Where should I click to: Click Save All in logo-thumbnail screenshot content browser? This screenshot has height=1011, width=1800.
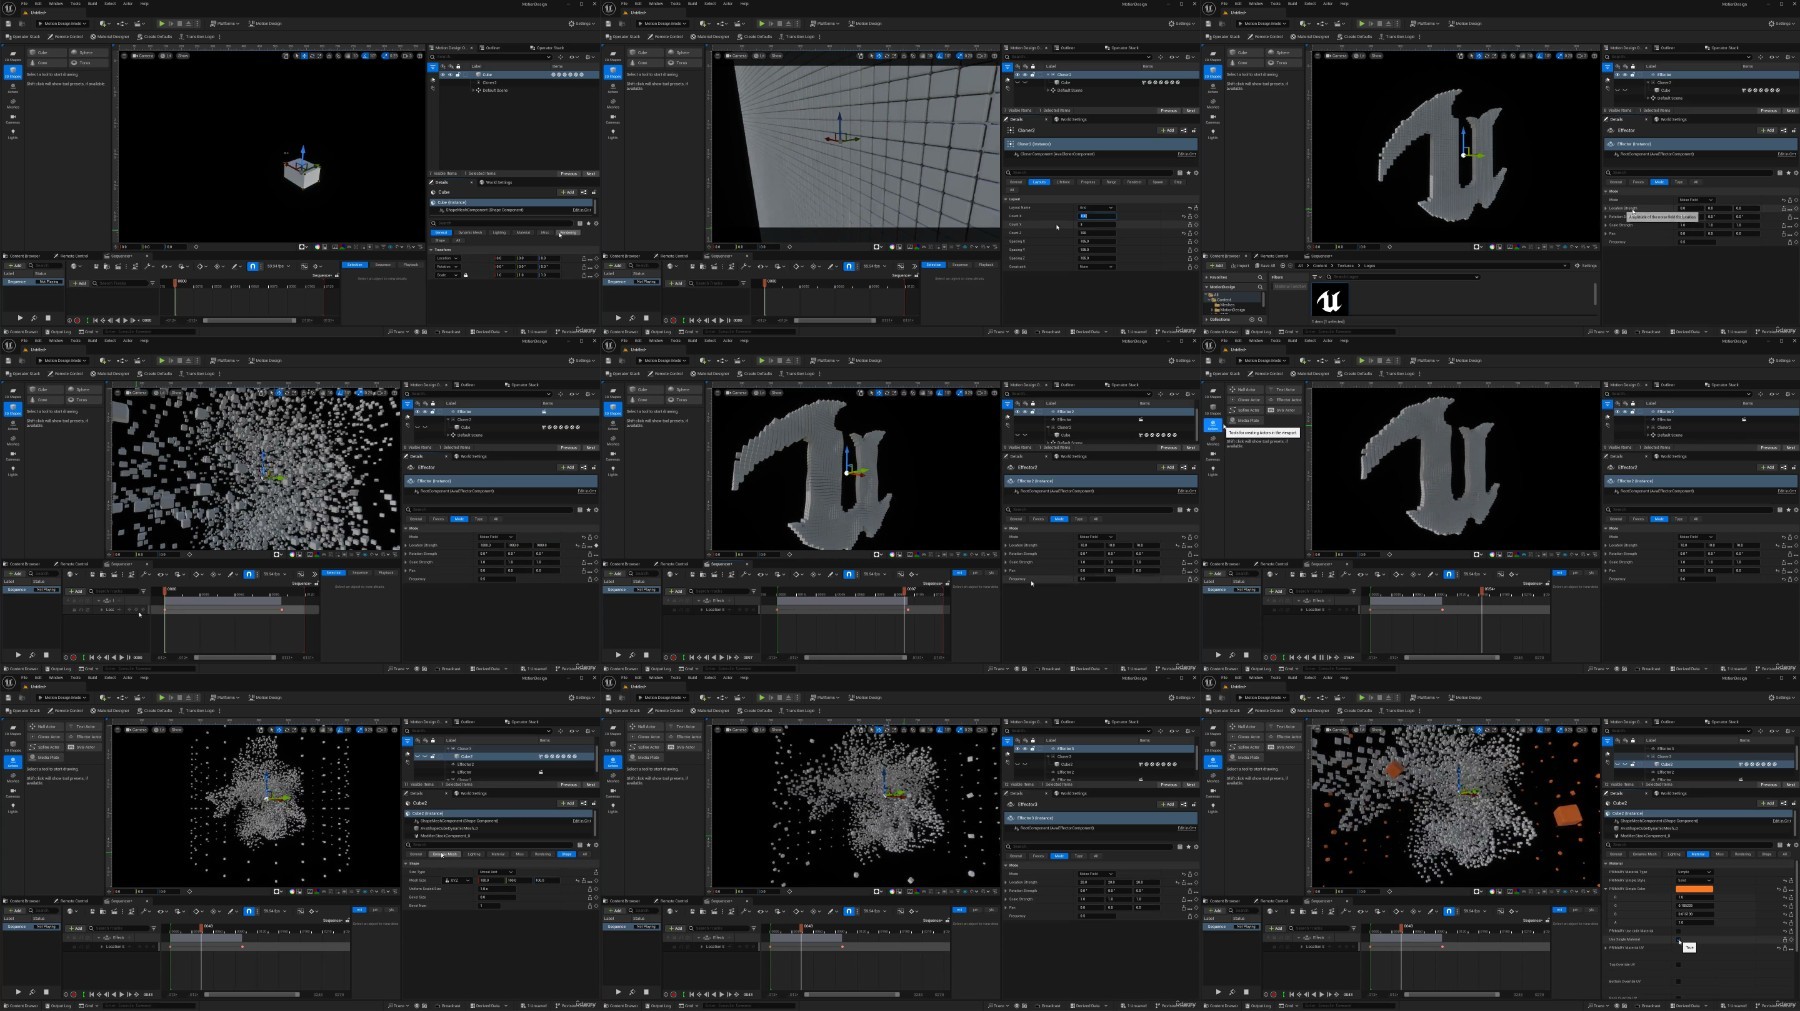click(1265, 266)
